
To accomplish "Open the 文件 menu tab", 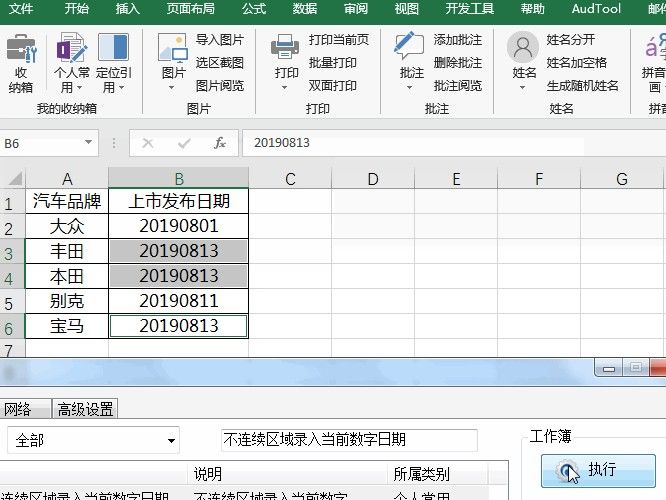I will tap(21, 8).
